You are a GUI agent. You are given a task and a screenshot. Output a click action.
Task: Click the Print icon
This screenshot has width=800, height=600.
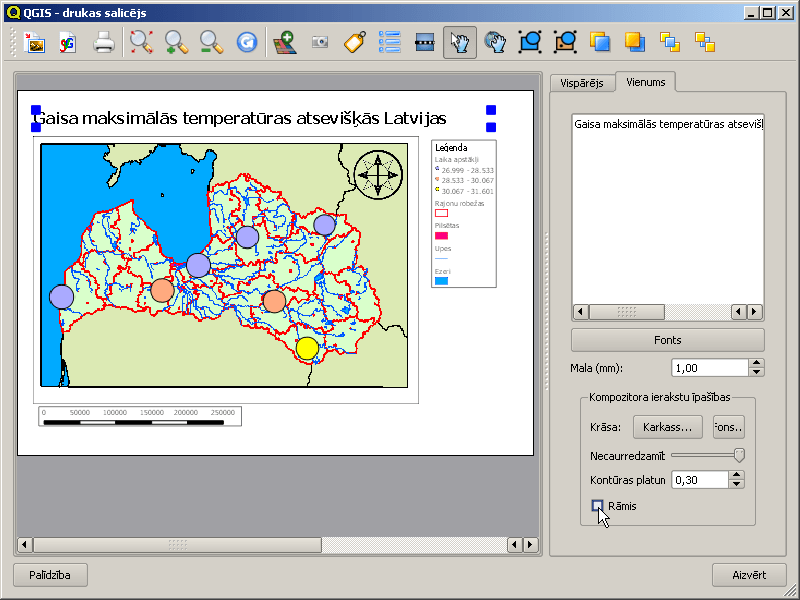(x=104, y=42)
